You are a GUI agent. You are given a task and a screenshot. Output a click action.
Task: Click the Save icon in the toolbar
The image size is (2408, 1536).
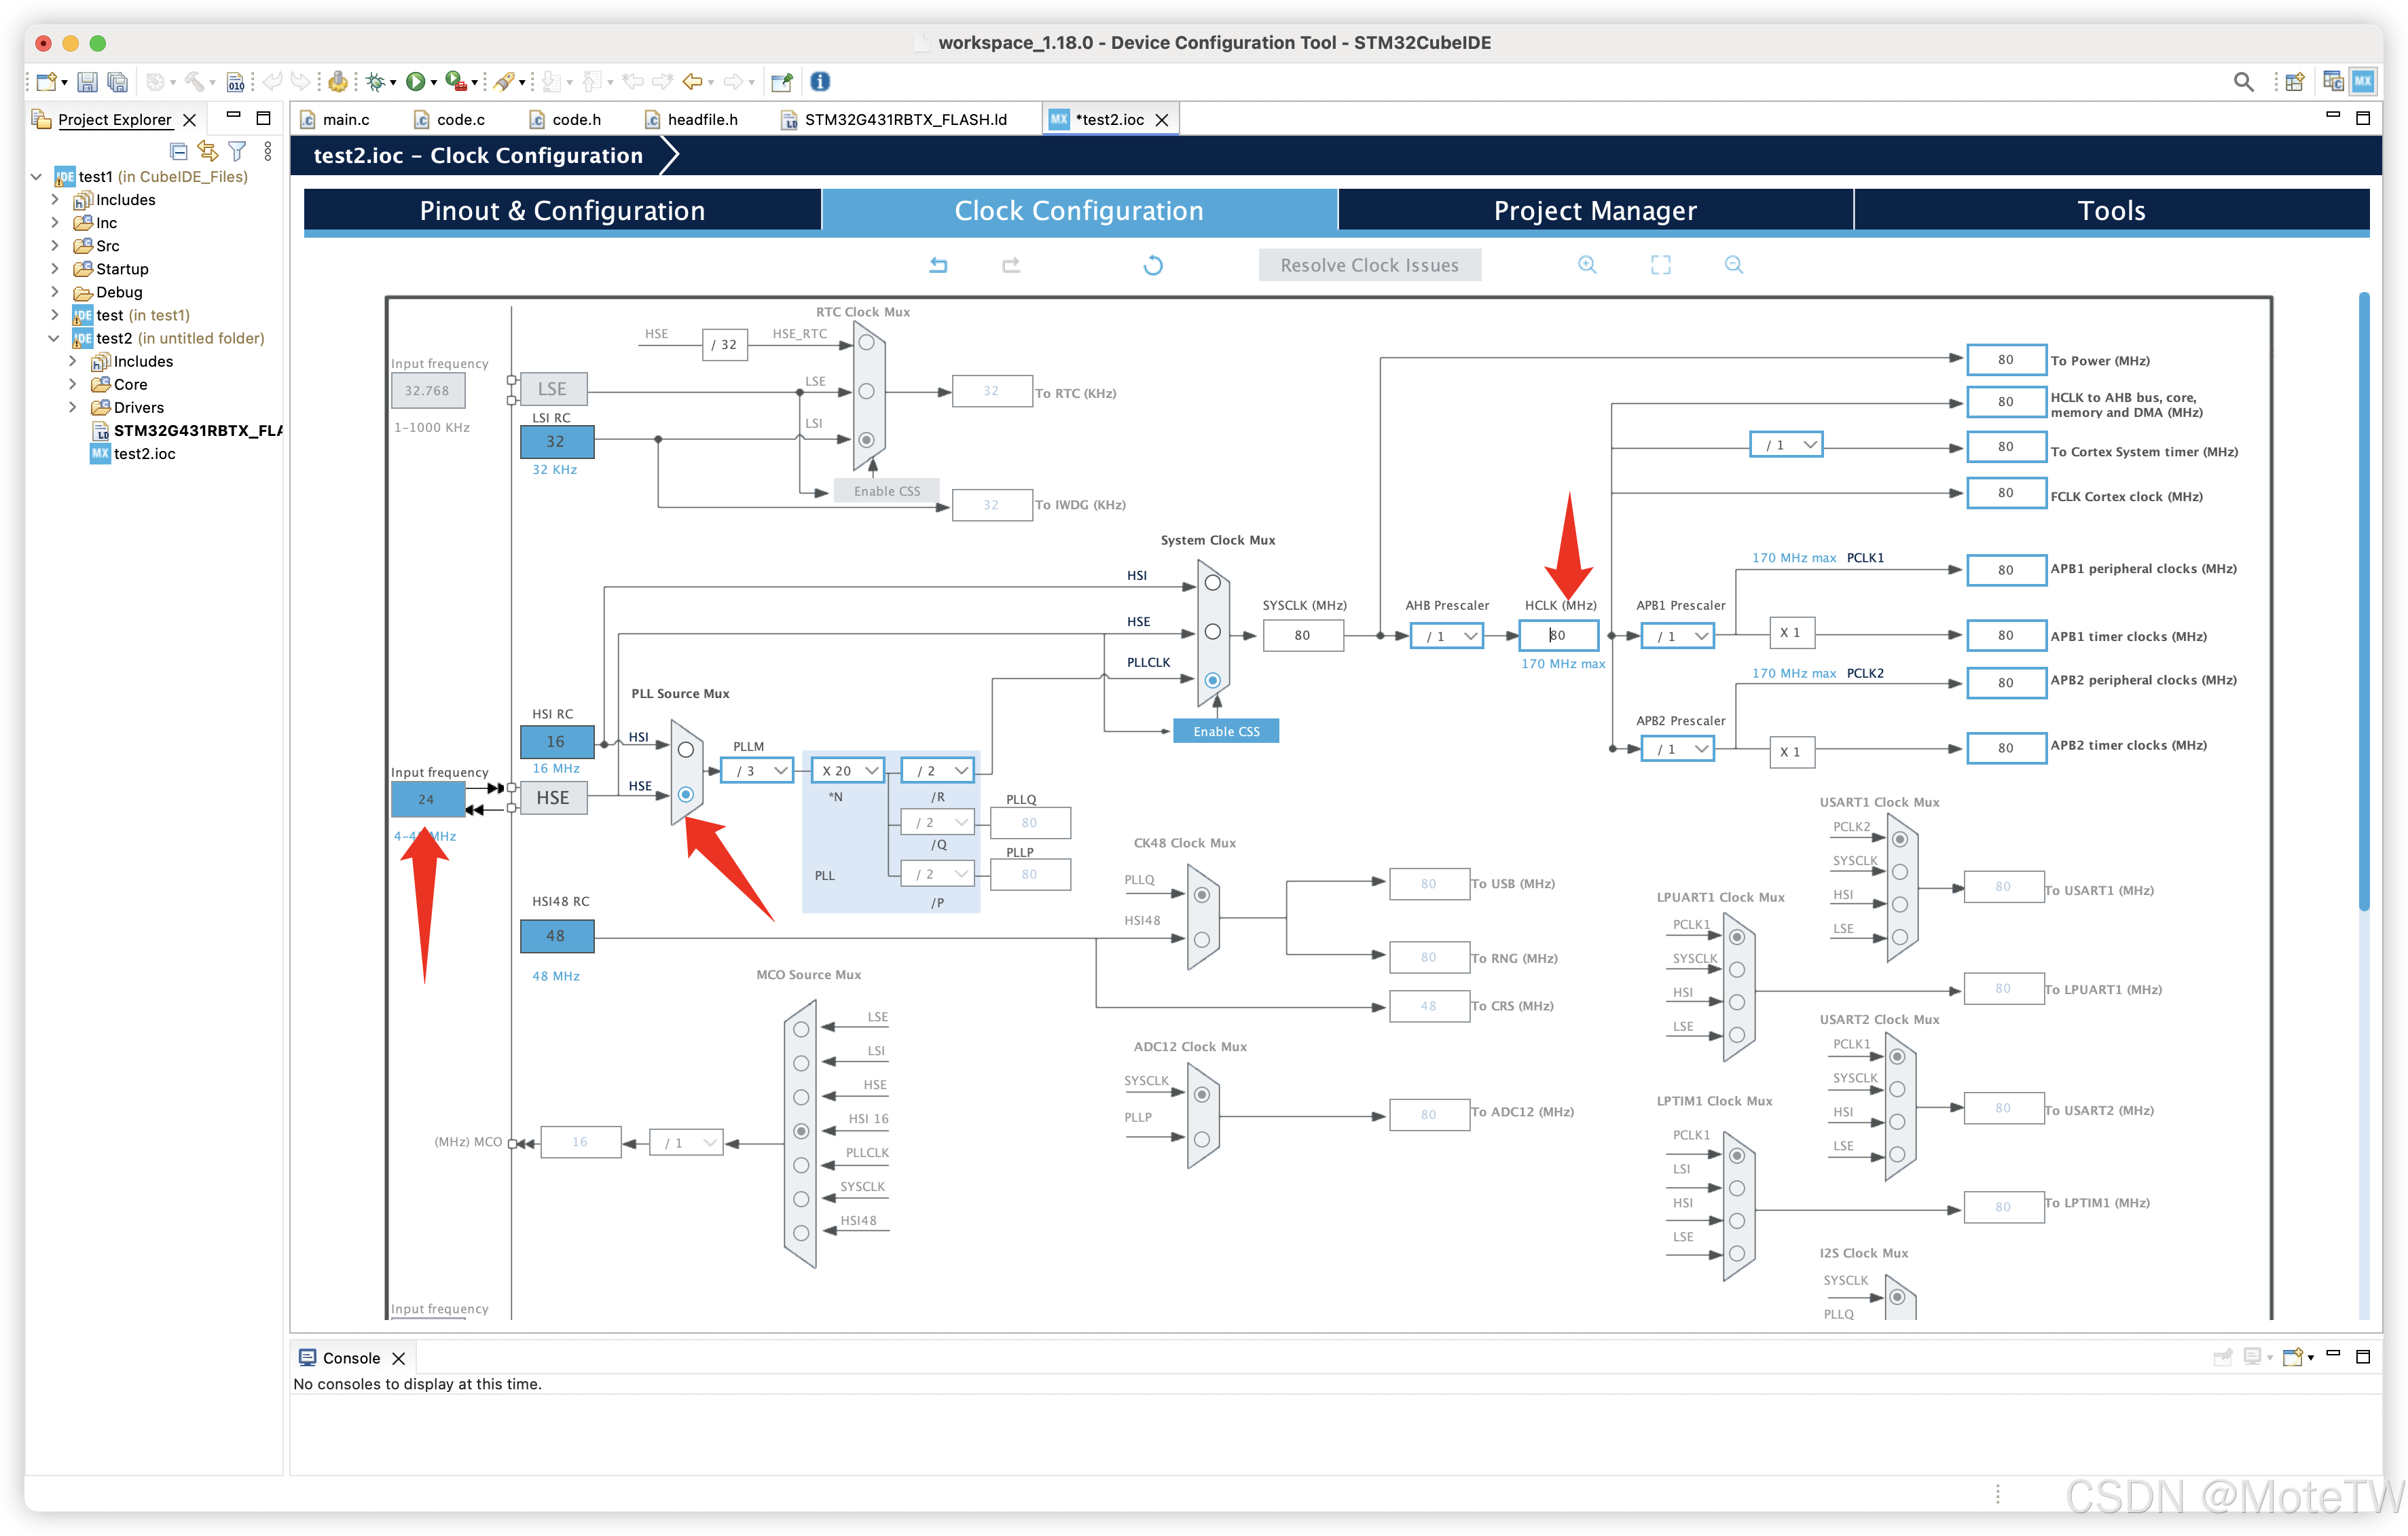click(x=87, y=82)
